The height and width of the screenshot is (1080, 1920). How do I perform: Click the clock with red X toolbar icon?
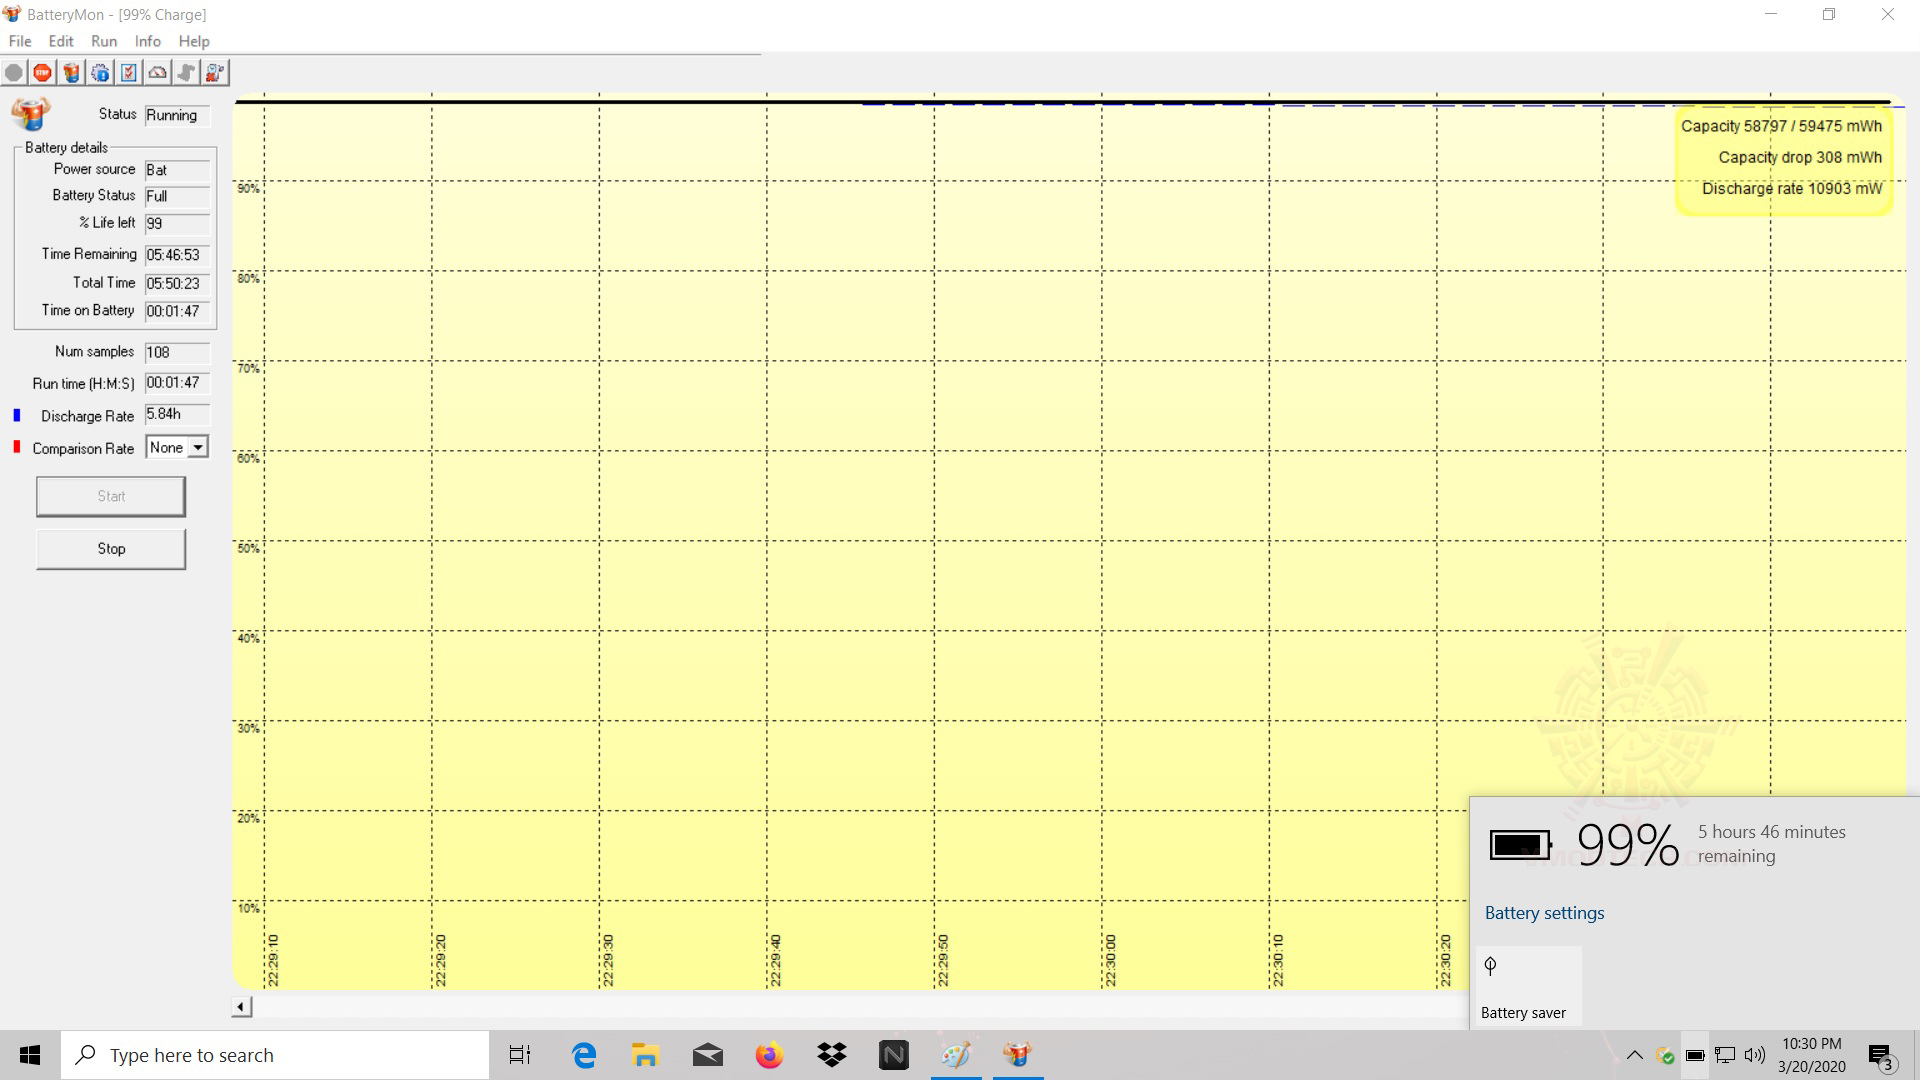tap(215, 73)
